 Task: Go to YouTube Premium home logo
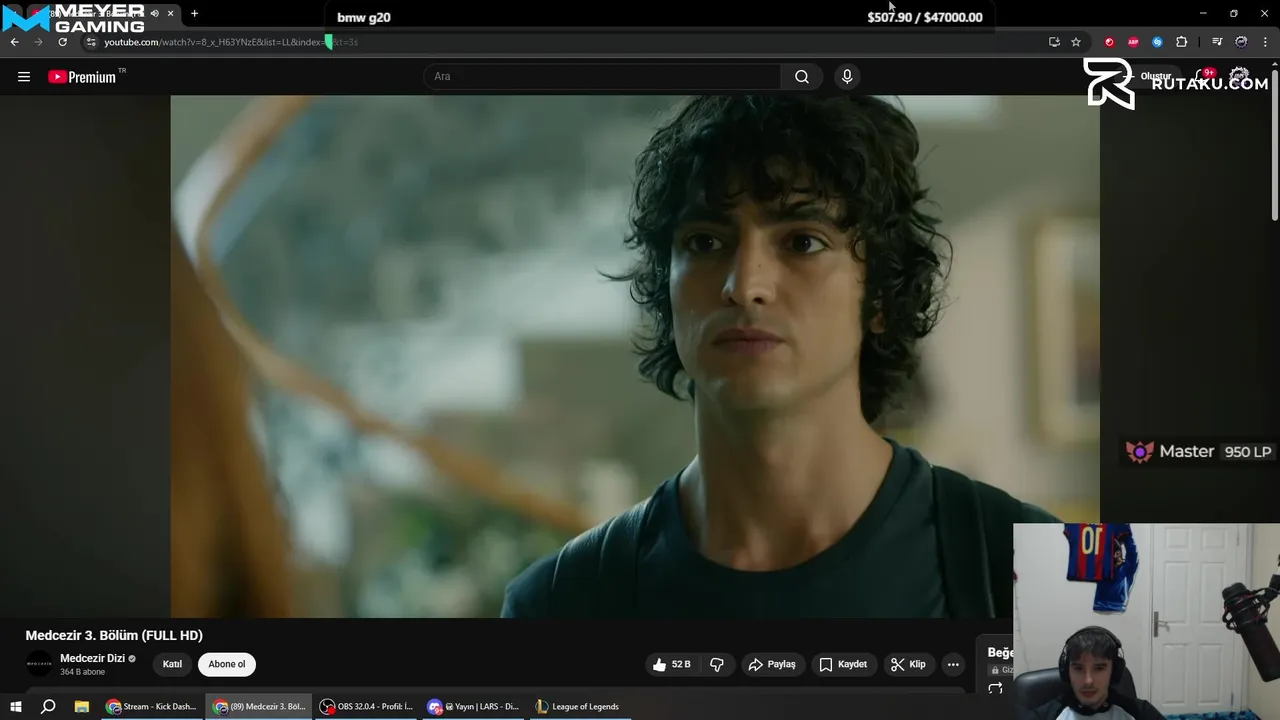pos(83,77)
